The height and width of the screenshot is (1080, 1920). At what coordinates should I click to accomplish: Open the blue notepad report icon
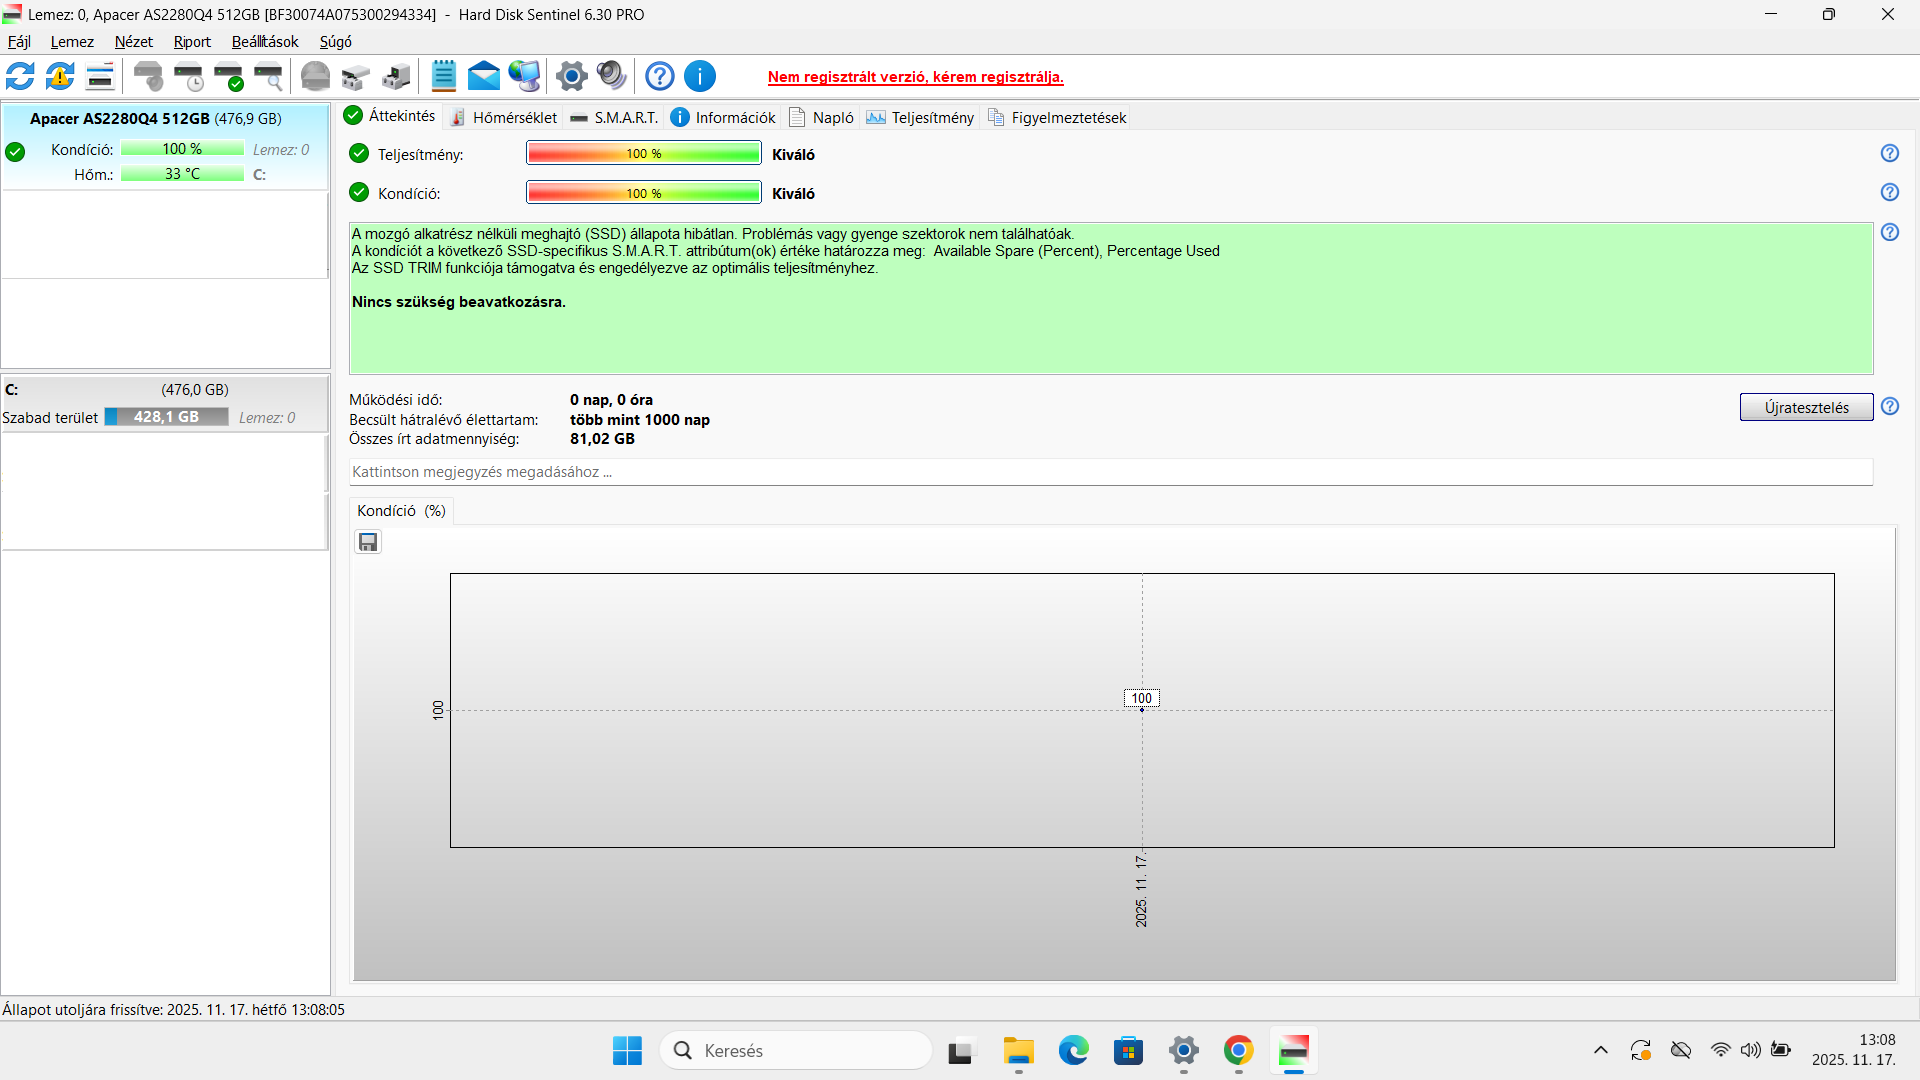(443, 76)
